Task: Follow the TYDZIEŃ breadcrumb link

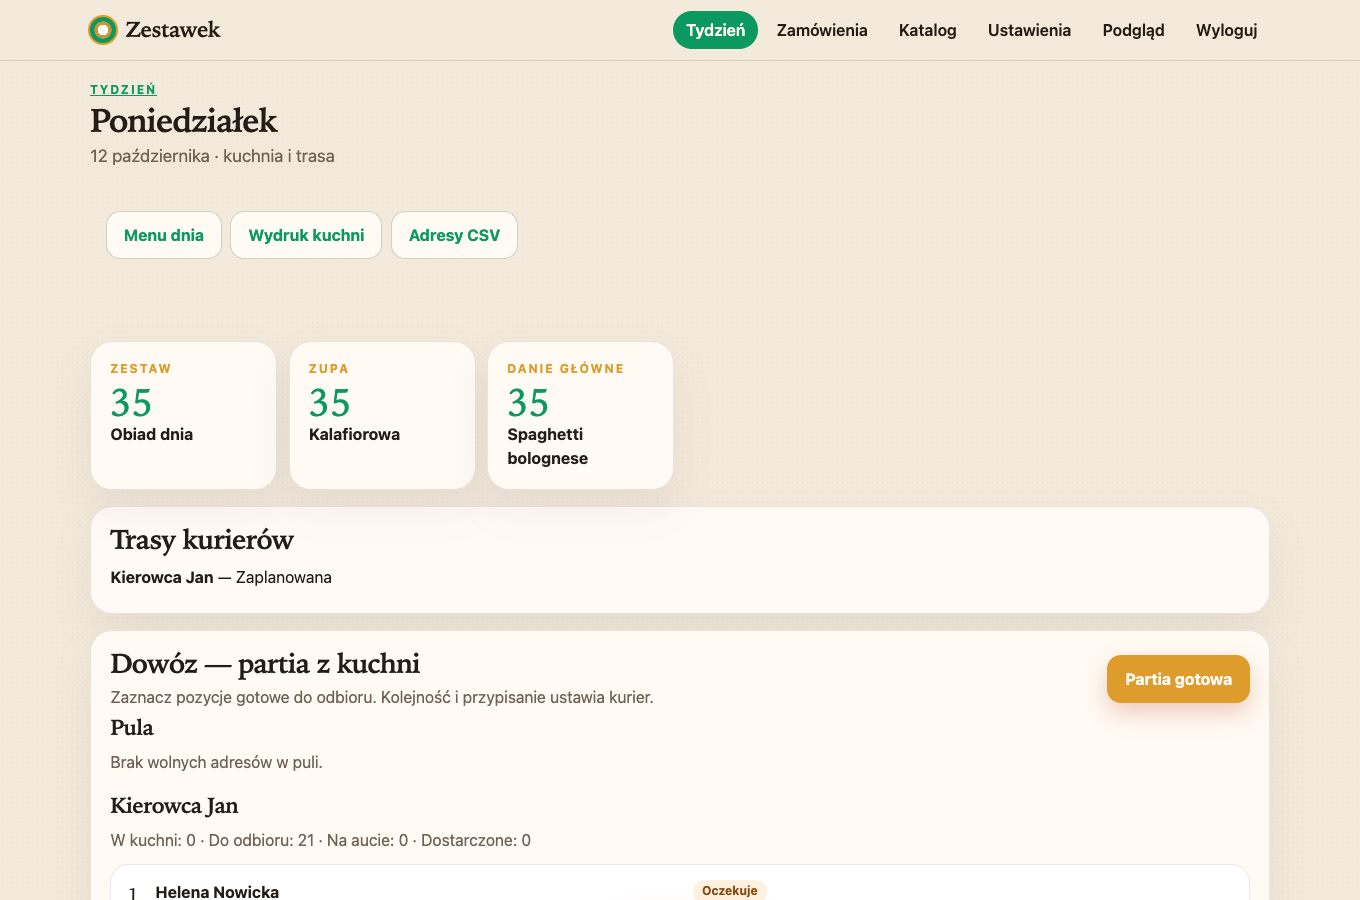Action: (123, 89)
